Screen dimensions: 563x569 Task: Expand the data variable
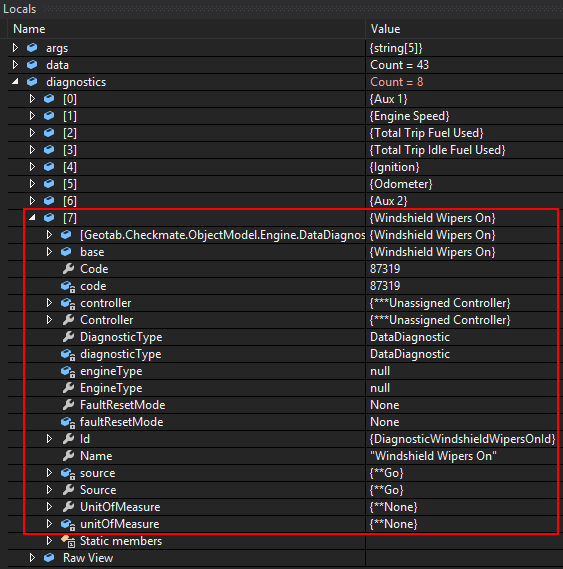tap(15, 65)
